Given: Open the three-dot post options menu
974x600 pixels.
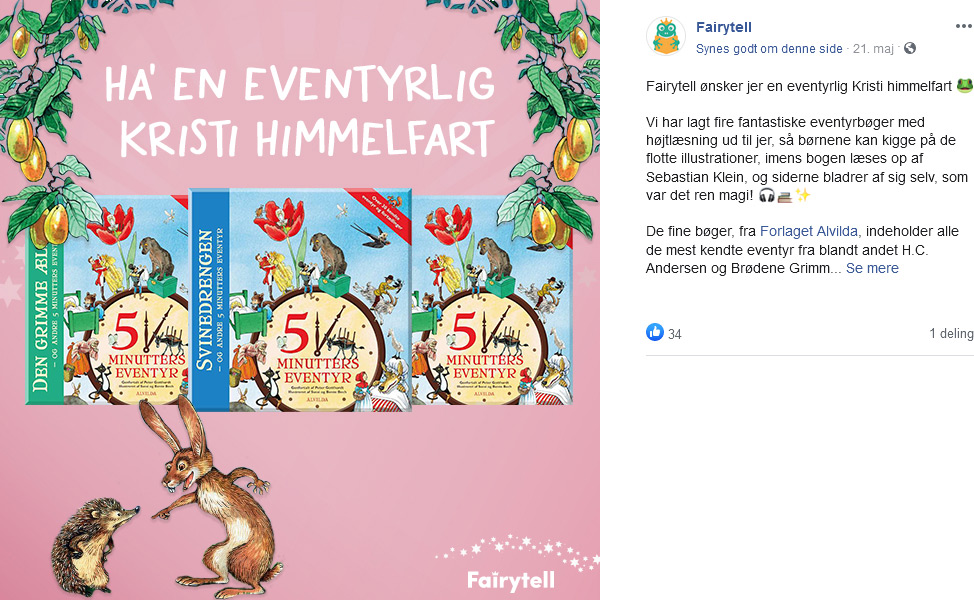Looking at the screenshot, I should [x=964, y=27].
